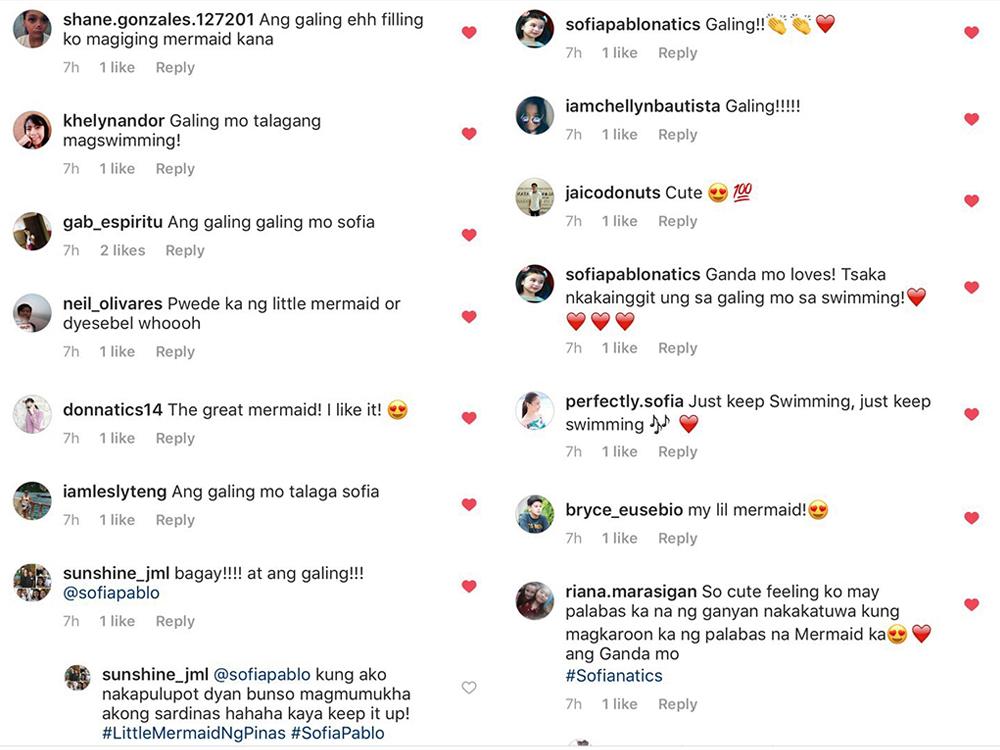View jaicodonuts's profile avatar
The height and width of the screenshot is (750, 1000).
tap(535, 197)
